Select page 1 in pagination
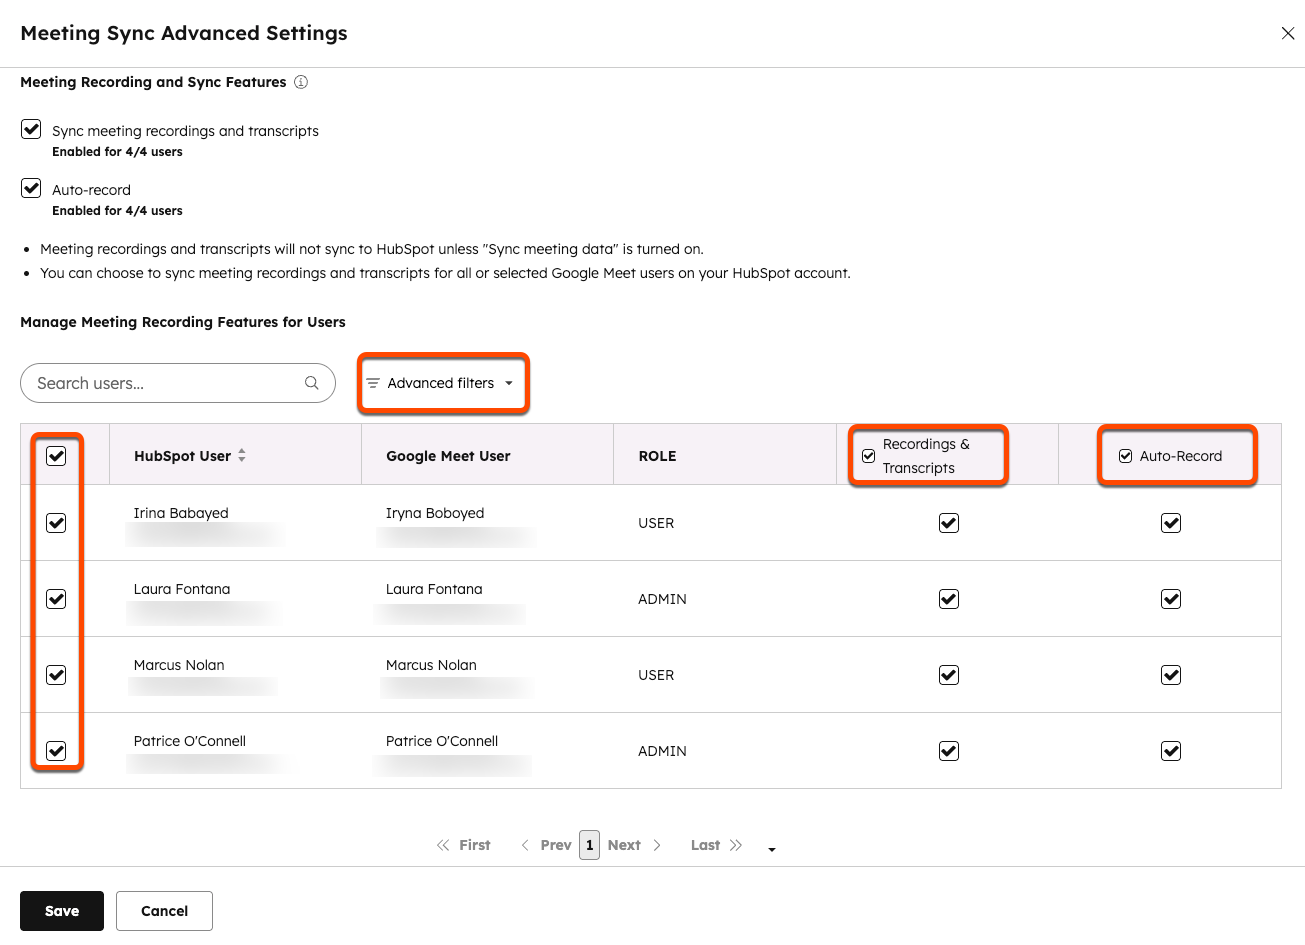The width and height of the screenshot is (1305, 945). coord(590,845)
